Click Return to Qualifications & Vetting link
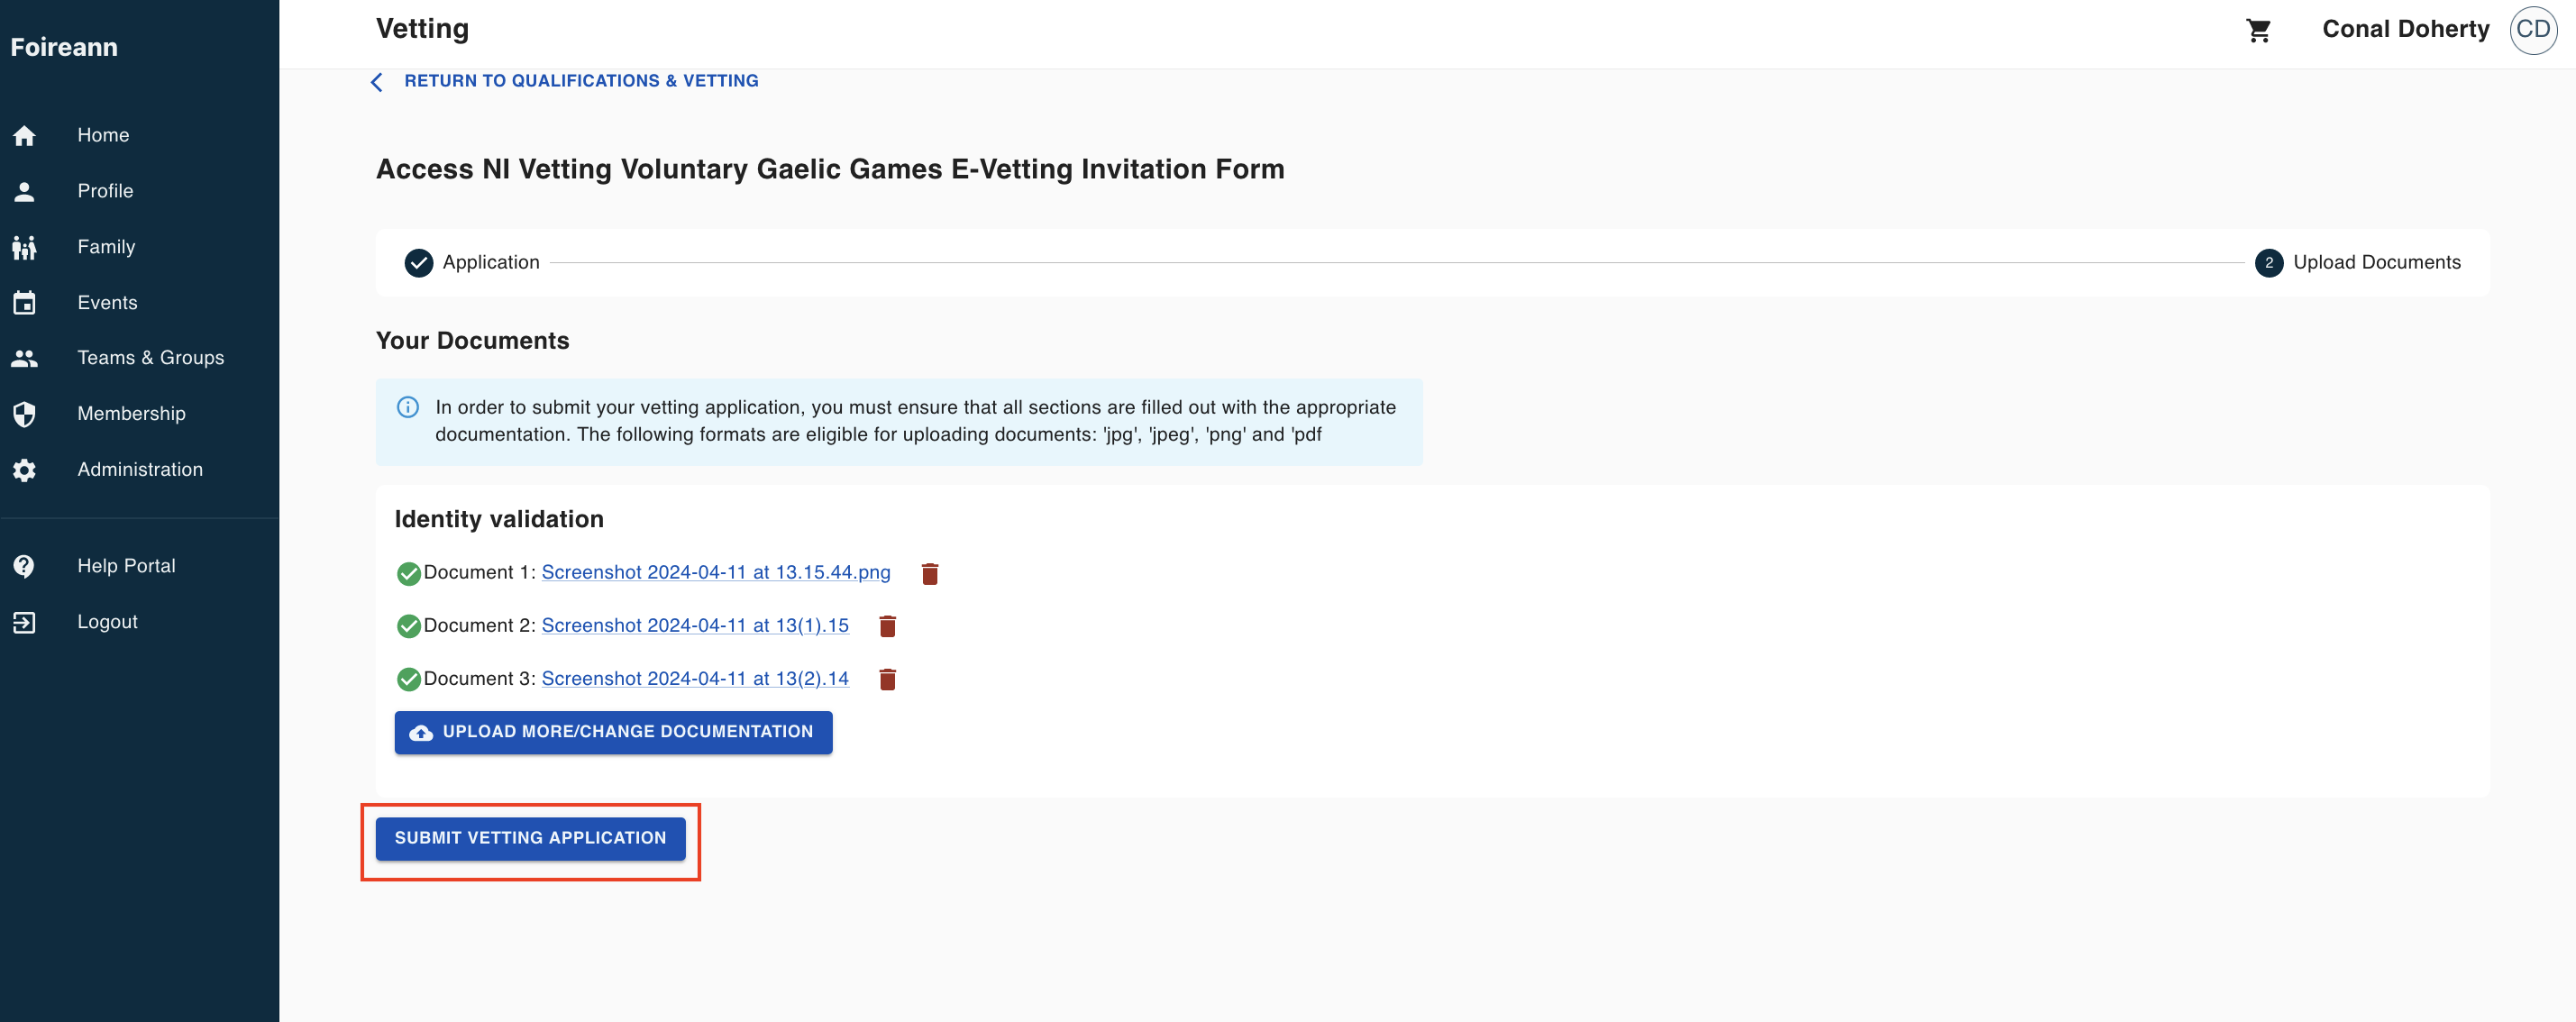The image size is (2576, 1022). click(x=581, y=81)
